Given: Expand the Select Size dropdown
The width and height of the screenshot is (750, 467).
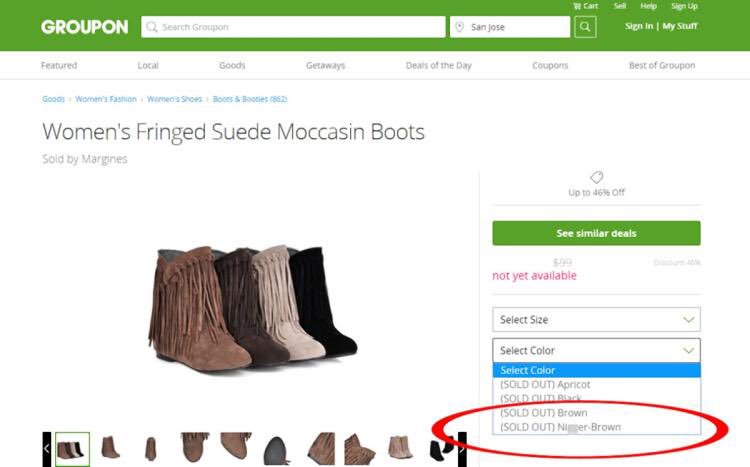Looking at the screenshot, I should (x=596, y=320).
